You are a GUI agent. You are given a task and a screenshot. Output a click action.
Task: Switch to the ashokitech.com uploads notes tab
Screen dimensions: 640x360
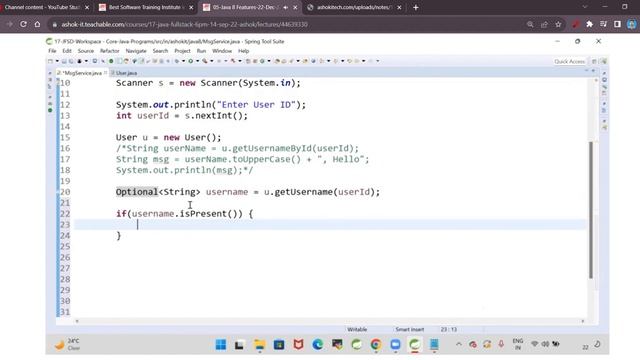(x=354, y=7)
